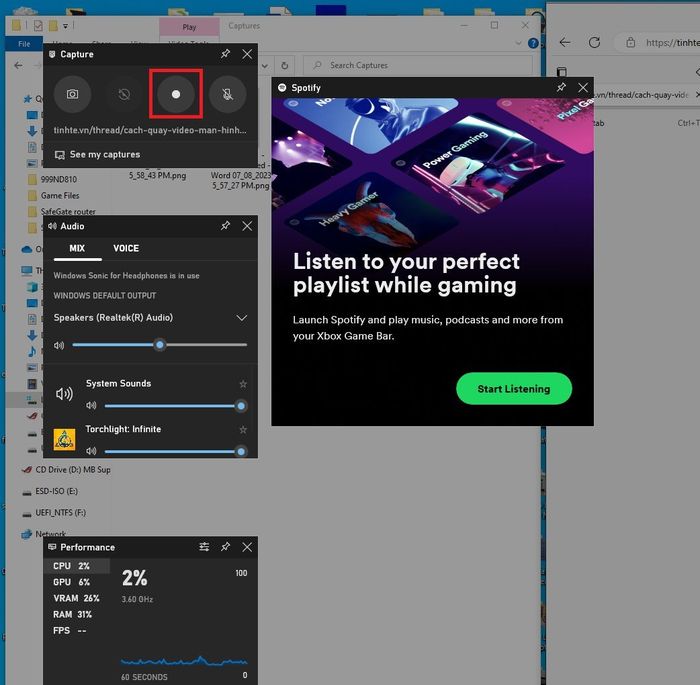Image resolution: width=700 pixels, height=685 pixels.
Task: Pin the Performance widget
Action: [225, 547]
